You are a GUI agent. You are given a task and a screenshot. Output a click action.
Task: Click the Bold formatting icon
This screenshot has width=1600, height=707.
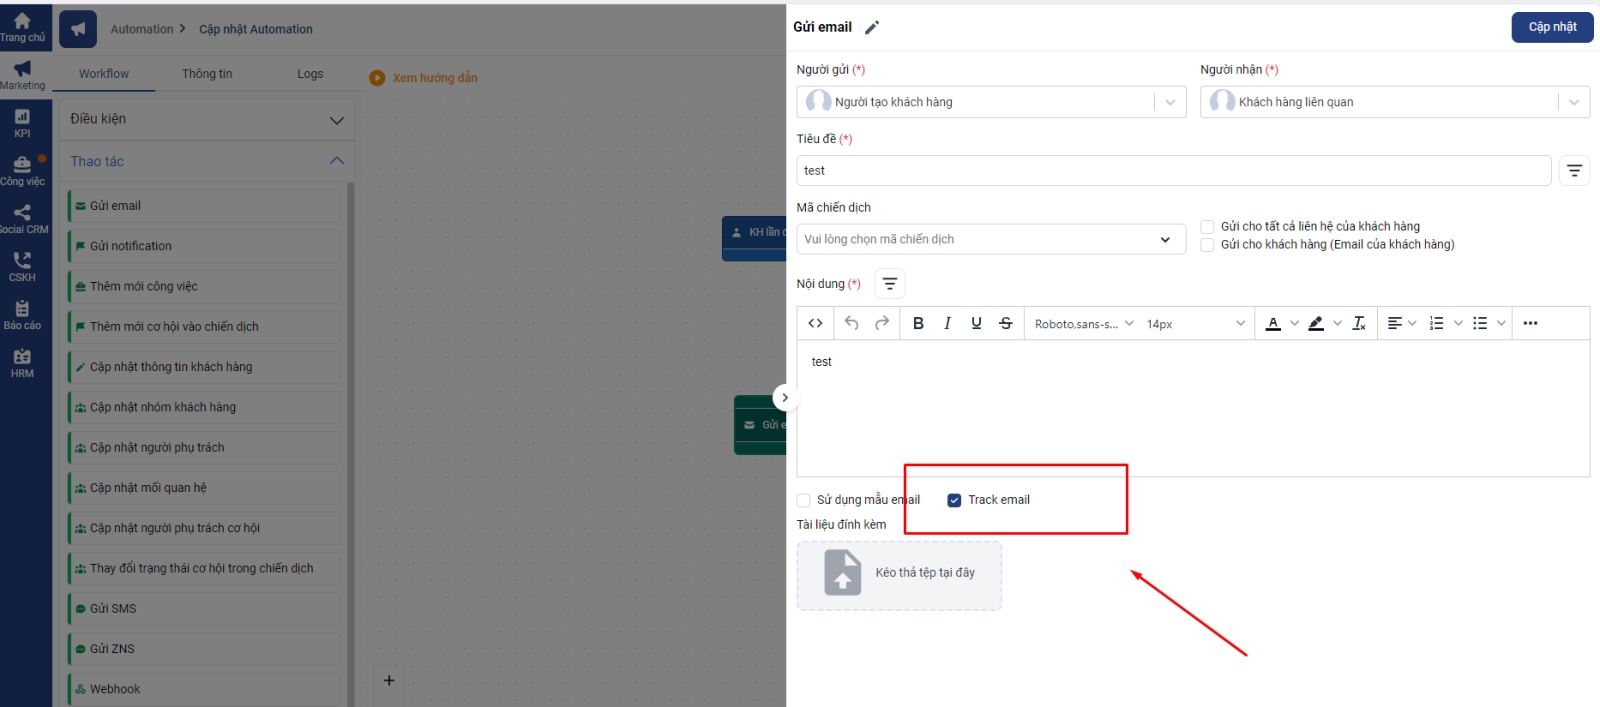pyautogui.click(x=918, y=323)
